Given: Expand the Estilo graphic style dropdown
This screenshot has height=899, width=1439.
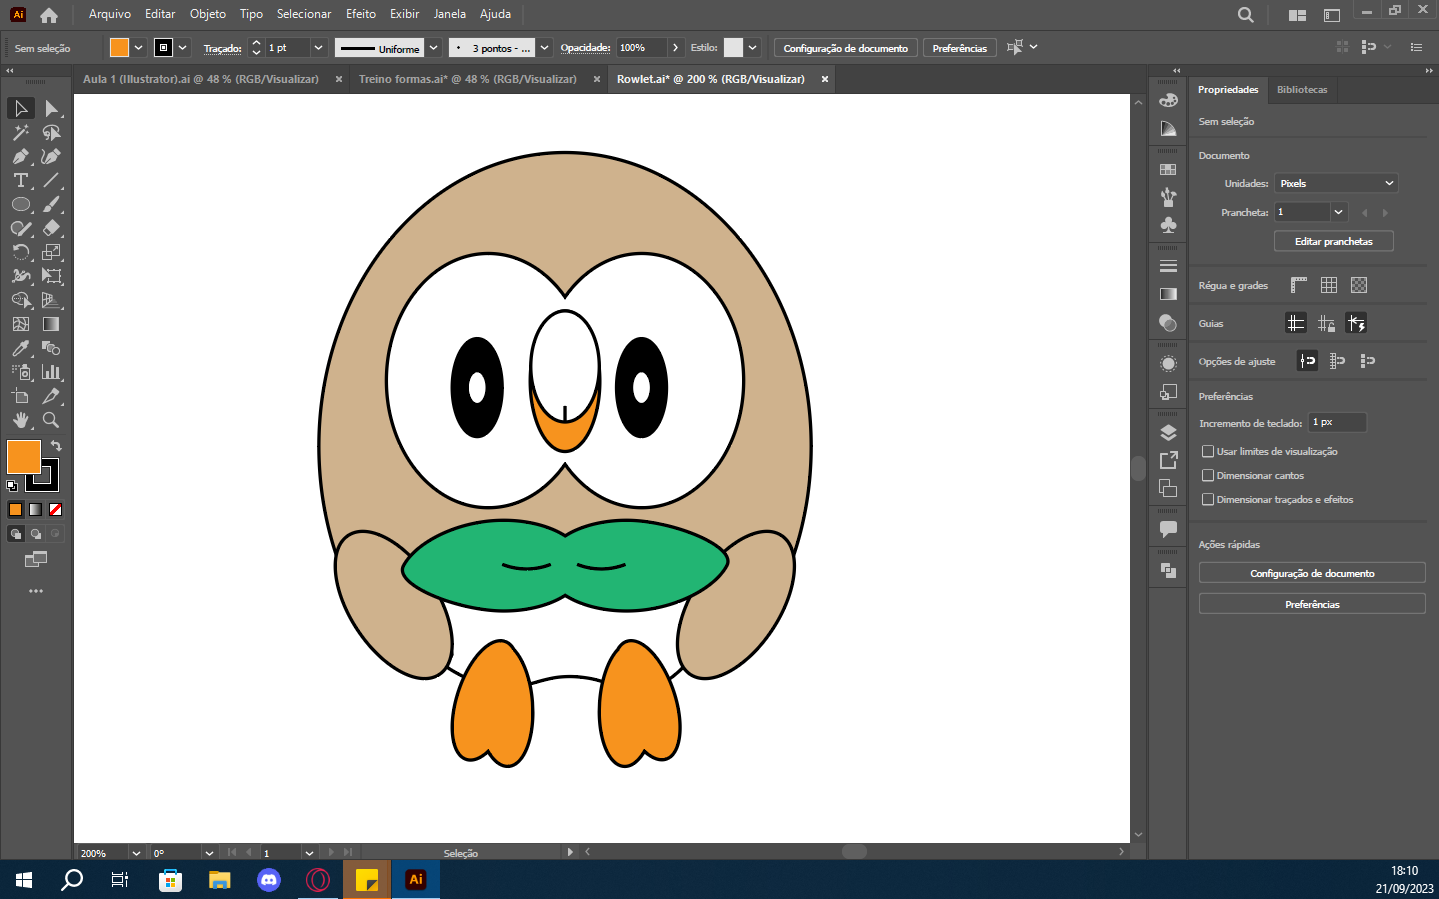Looking at the screenshot, I should pos(752,47).
